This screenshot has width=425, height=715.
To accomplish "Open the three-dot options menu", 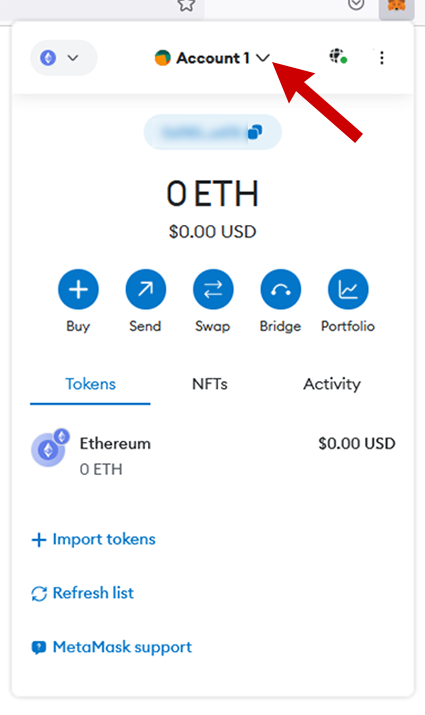I will pos(382,58).
